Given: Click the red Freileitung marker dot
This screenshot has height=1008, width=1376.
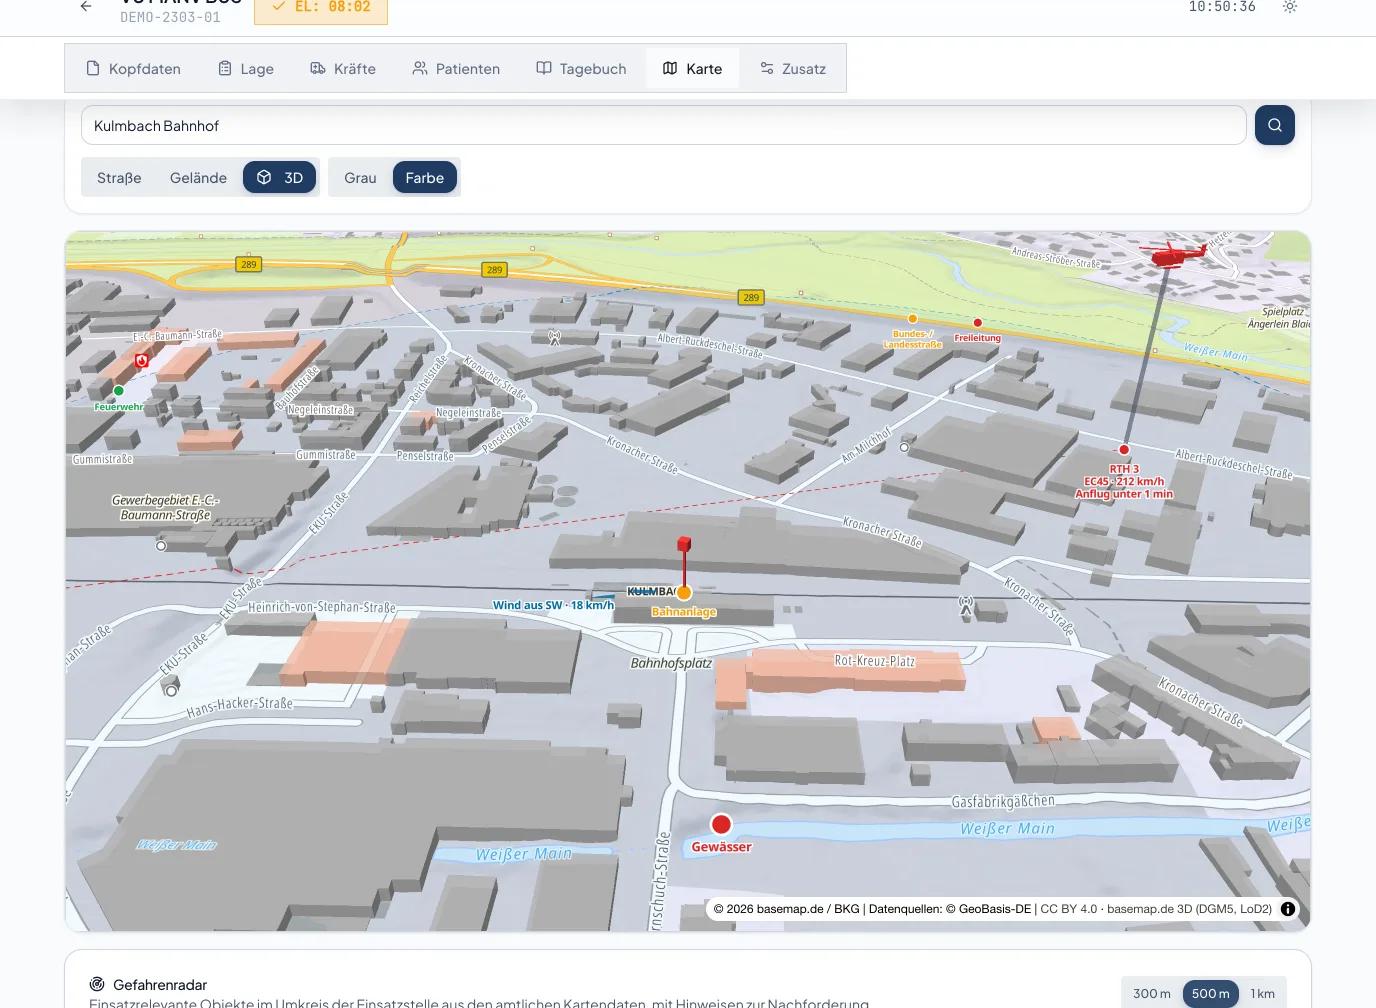Looking at the screenshot, I should (x=977, y=323).
